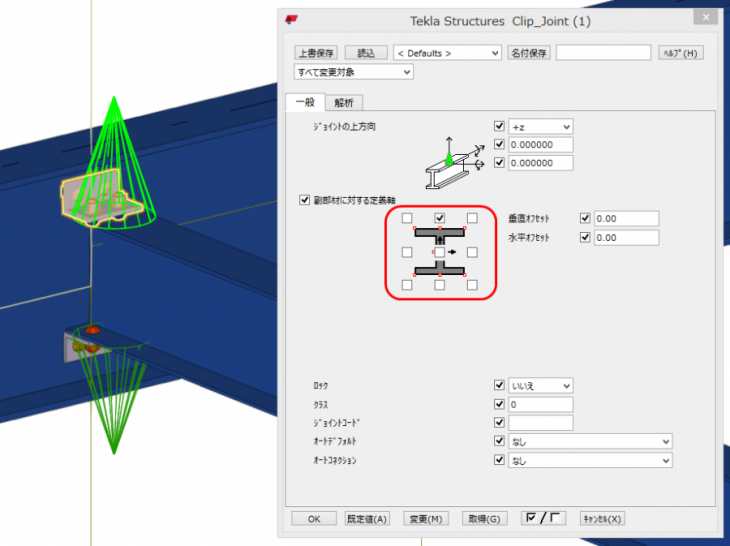Open the < Defaults > settings dropdown
The width and height of the screenshot is (730, 546).
pyautogui.click(x=447, y=53)
